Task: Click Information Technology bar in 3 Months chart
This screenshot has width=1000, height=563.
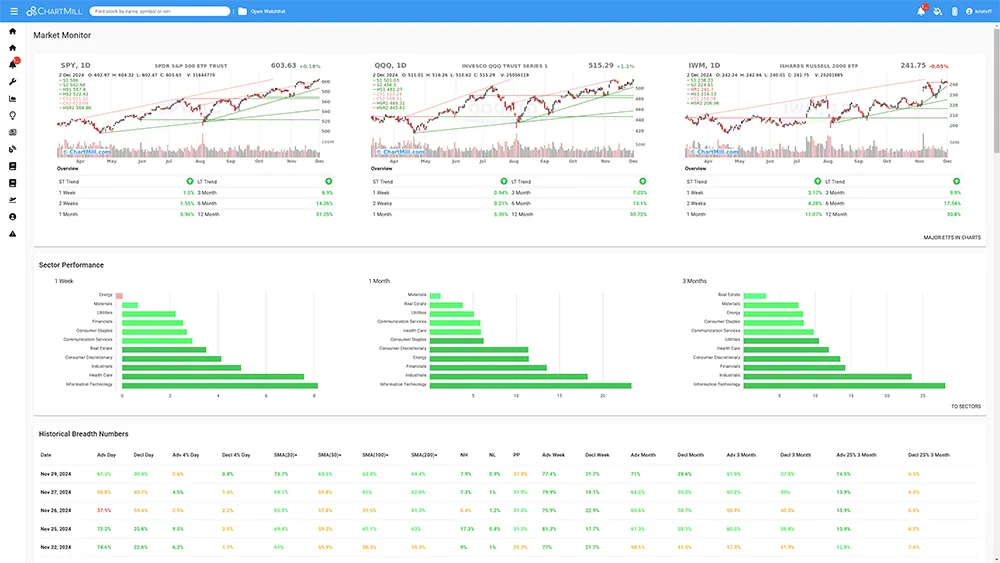Action: pyautogui.click(x=844, y=385)
